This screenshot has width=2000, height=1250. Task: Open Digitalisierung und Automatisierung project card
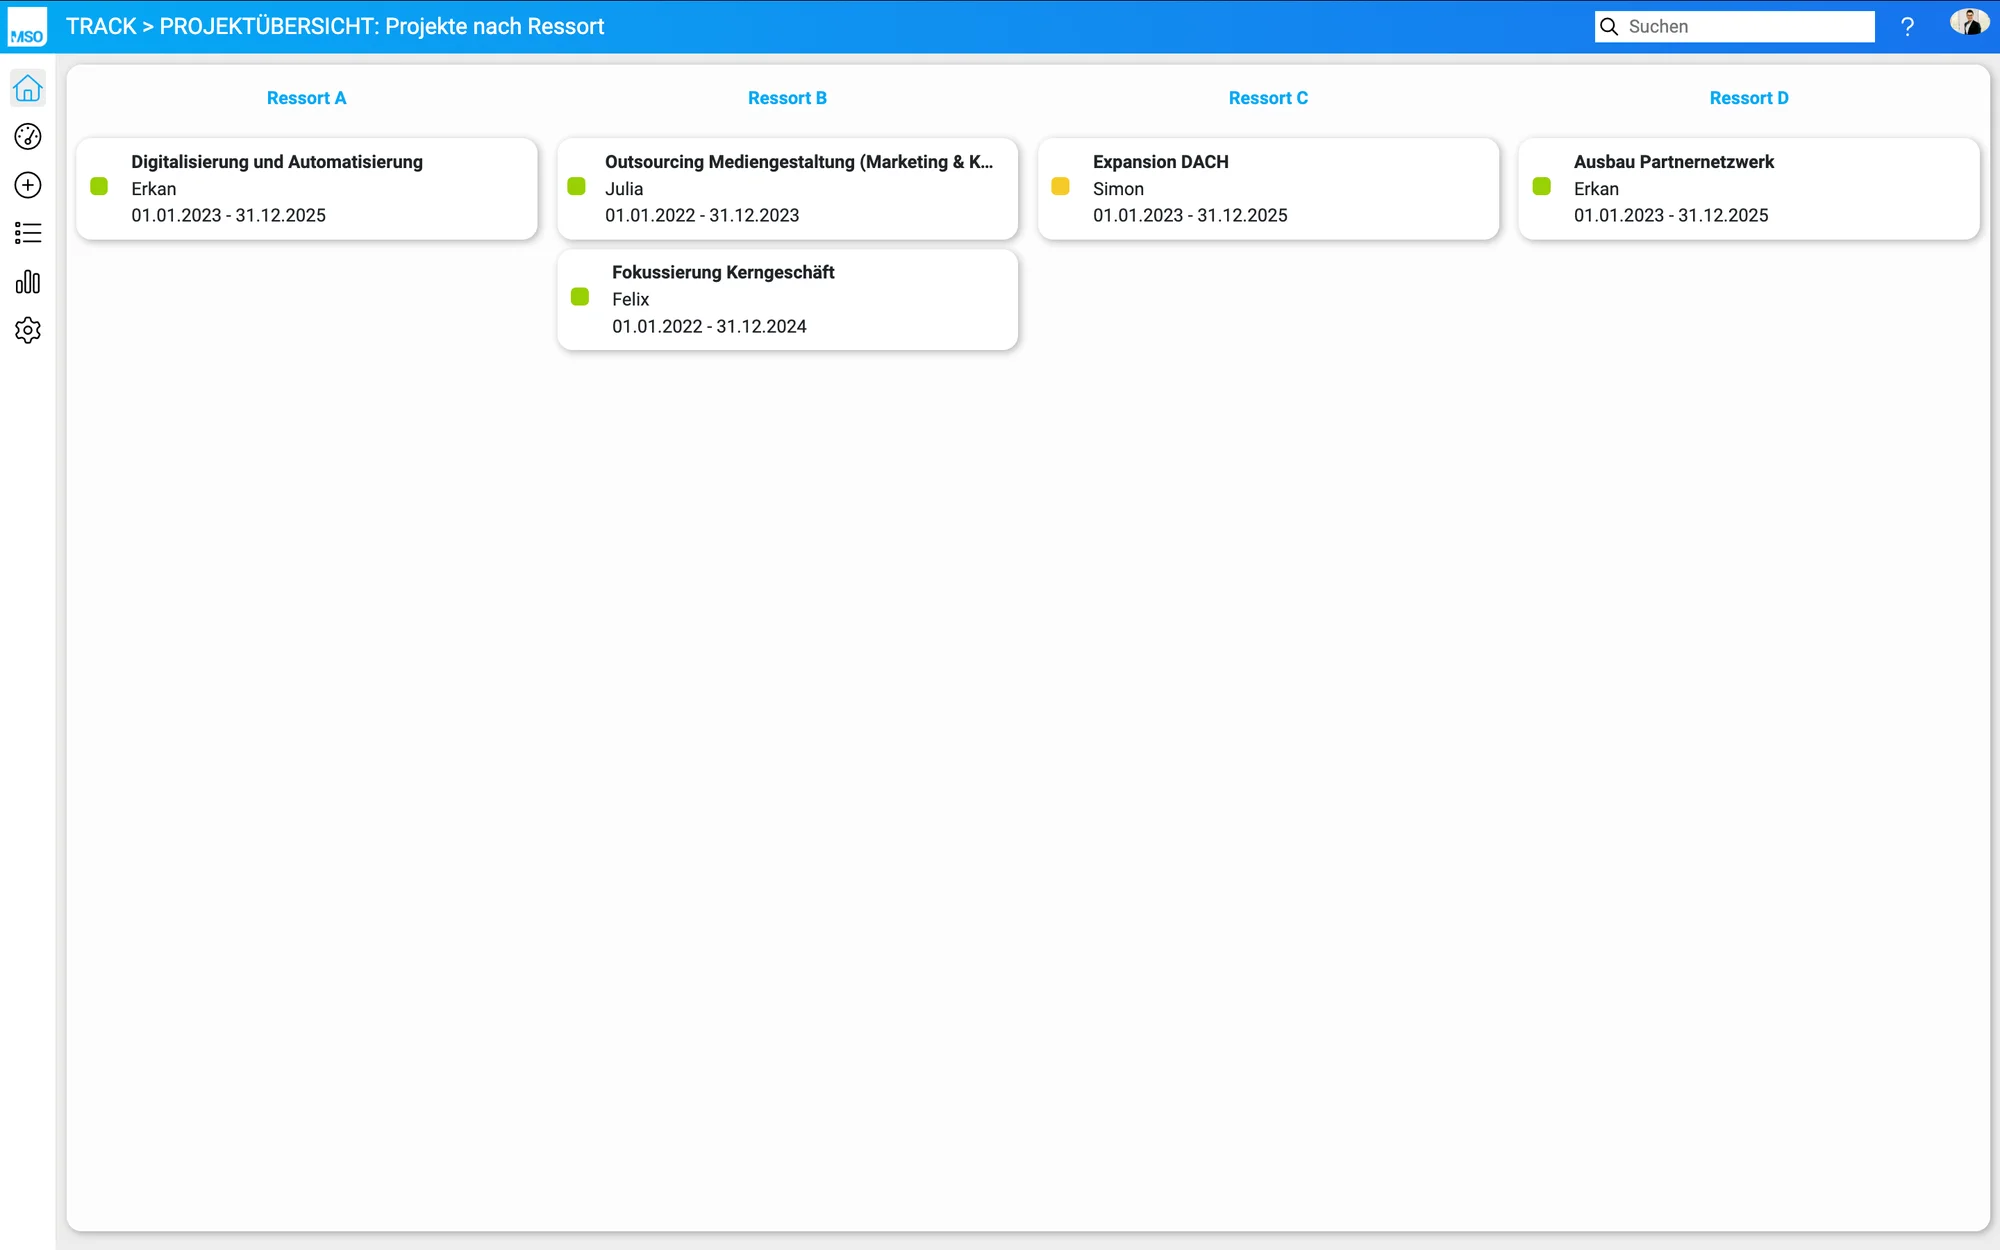tap(307, 188)
